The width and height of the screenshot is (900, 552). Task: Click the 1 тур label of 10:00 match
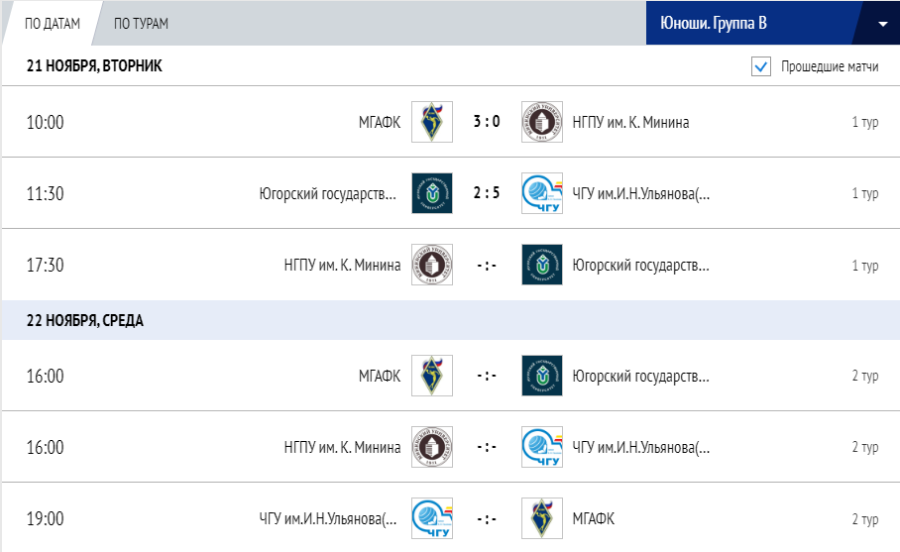pos(865,122)
